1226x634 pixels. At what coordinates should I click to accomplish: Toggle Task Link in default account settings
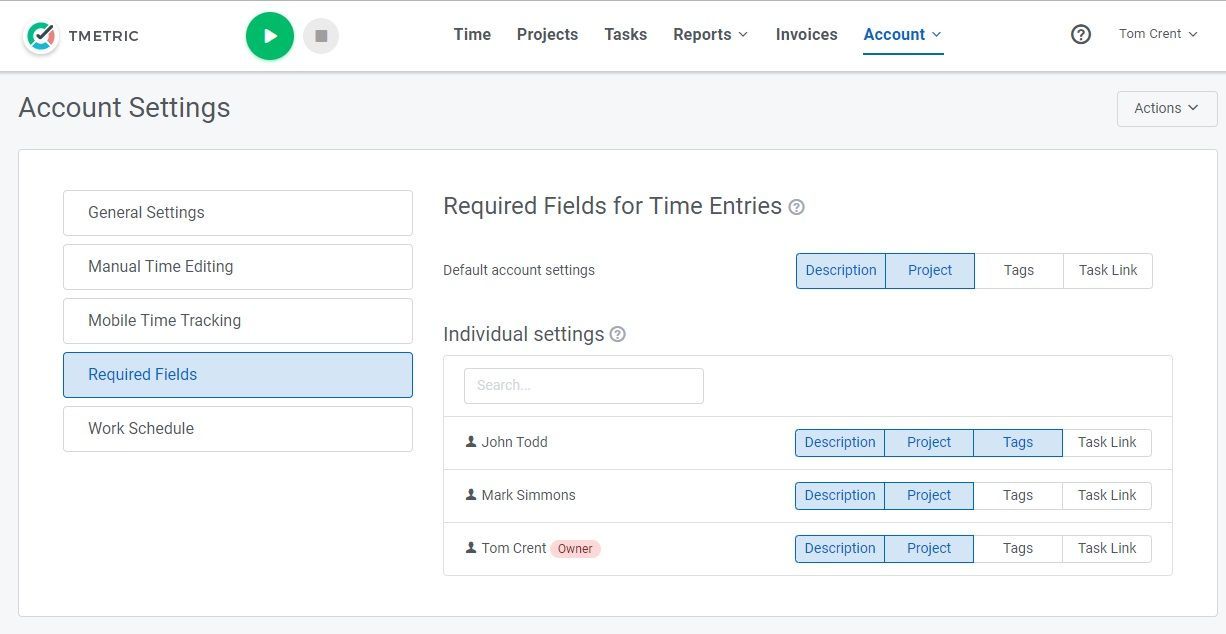click(1108, 271)
